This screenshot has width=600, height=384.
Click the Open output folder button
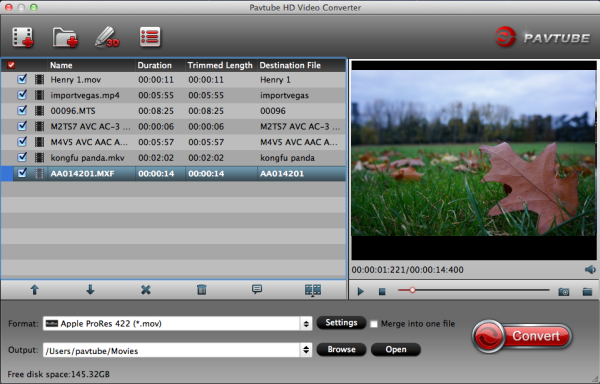(396, 350)
